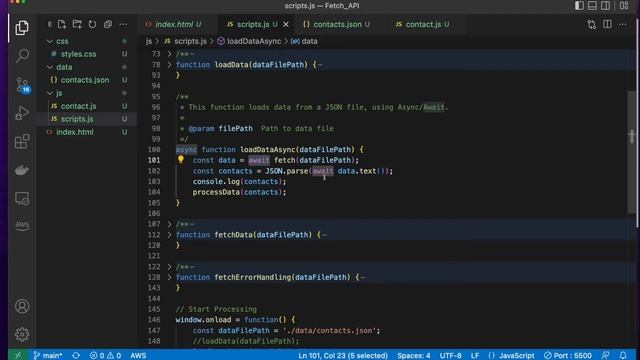Open the Run and Debug view
This screenshot has width=640, height=360.
[22, 113]
